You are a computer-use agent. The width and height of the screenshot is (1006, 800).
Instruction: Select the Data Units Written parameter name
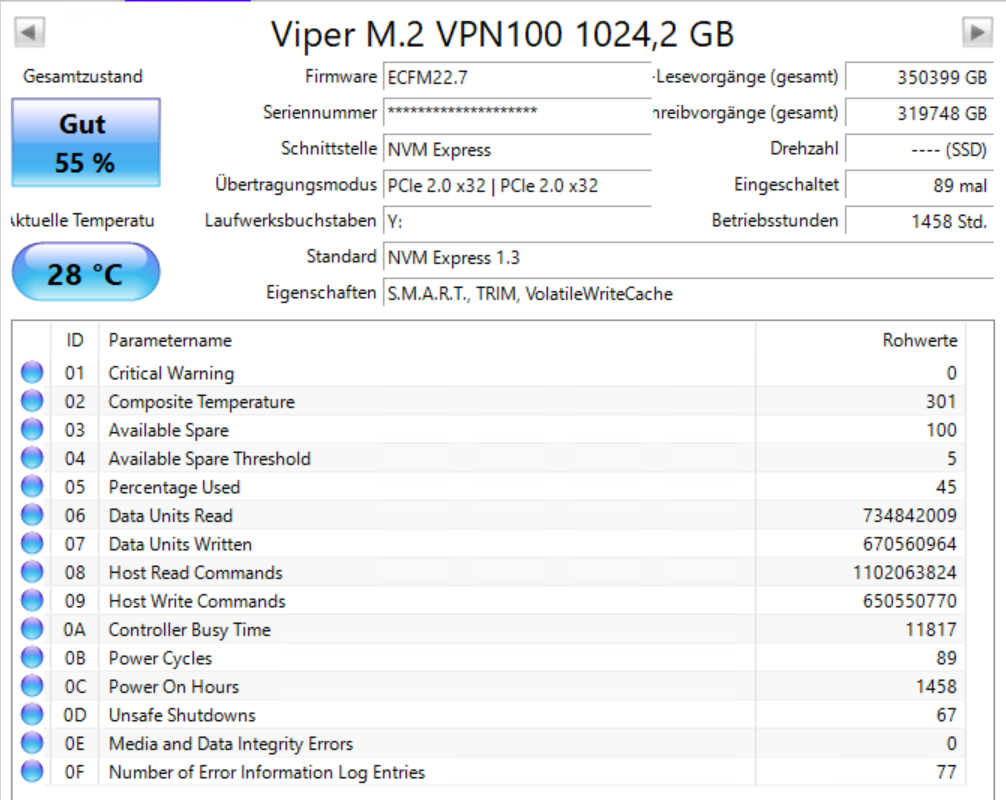(x=180, y=544)
